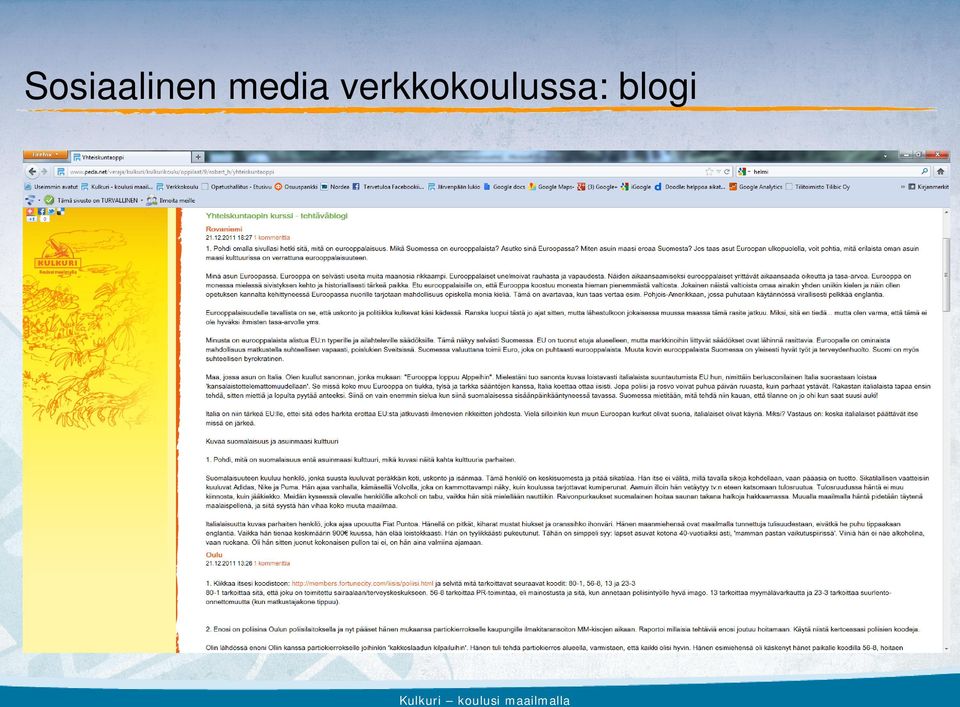The image size is (960, 707).
Task: Open the Opetushallitus - Etusivu bookmark
Action: pyautogui.click(x=236, y=187)
